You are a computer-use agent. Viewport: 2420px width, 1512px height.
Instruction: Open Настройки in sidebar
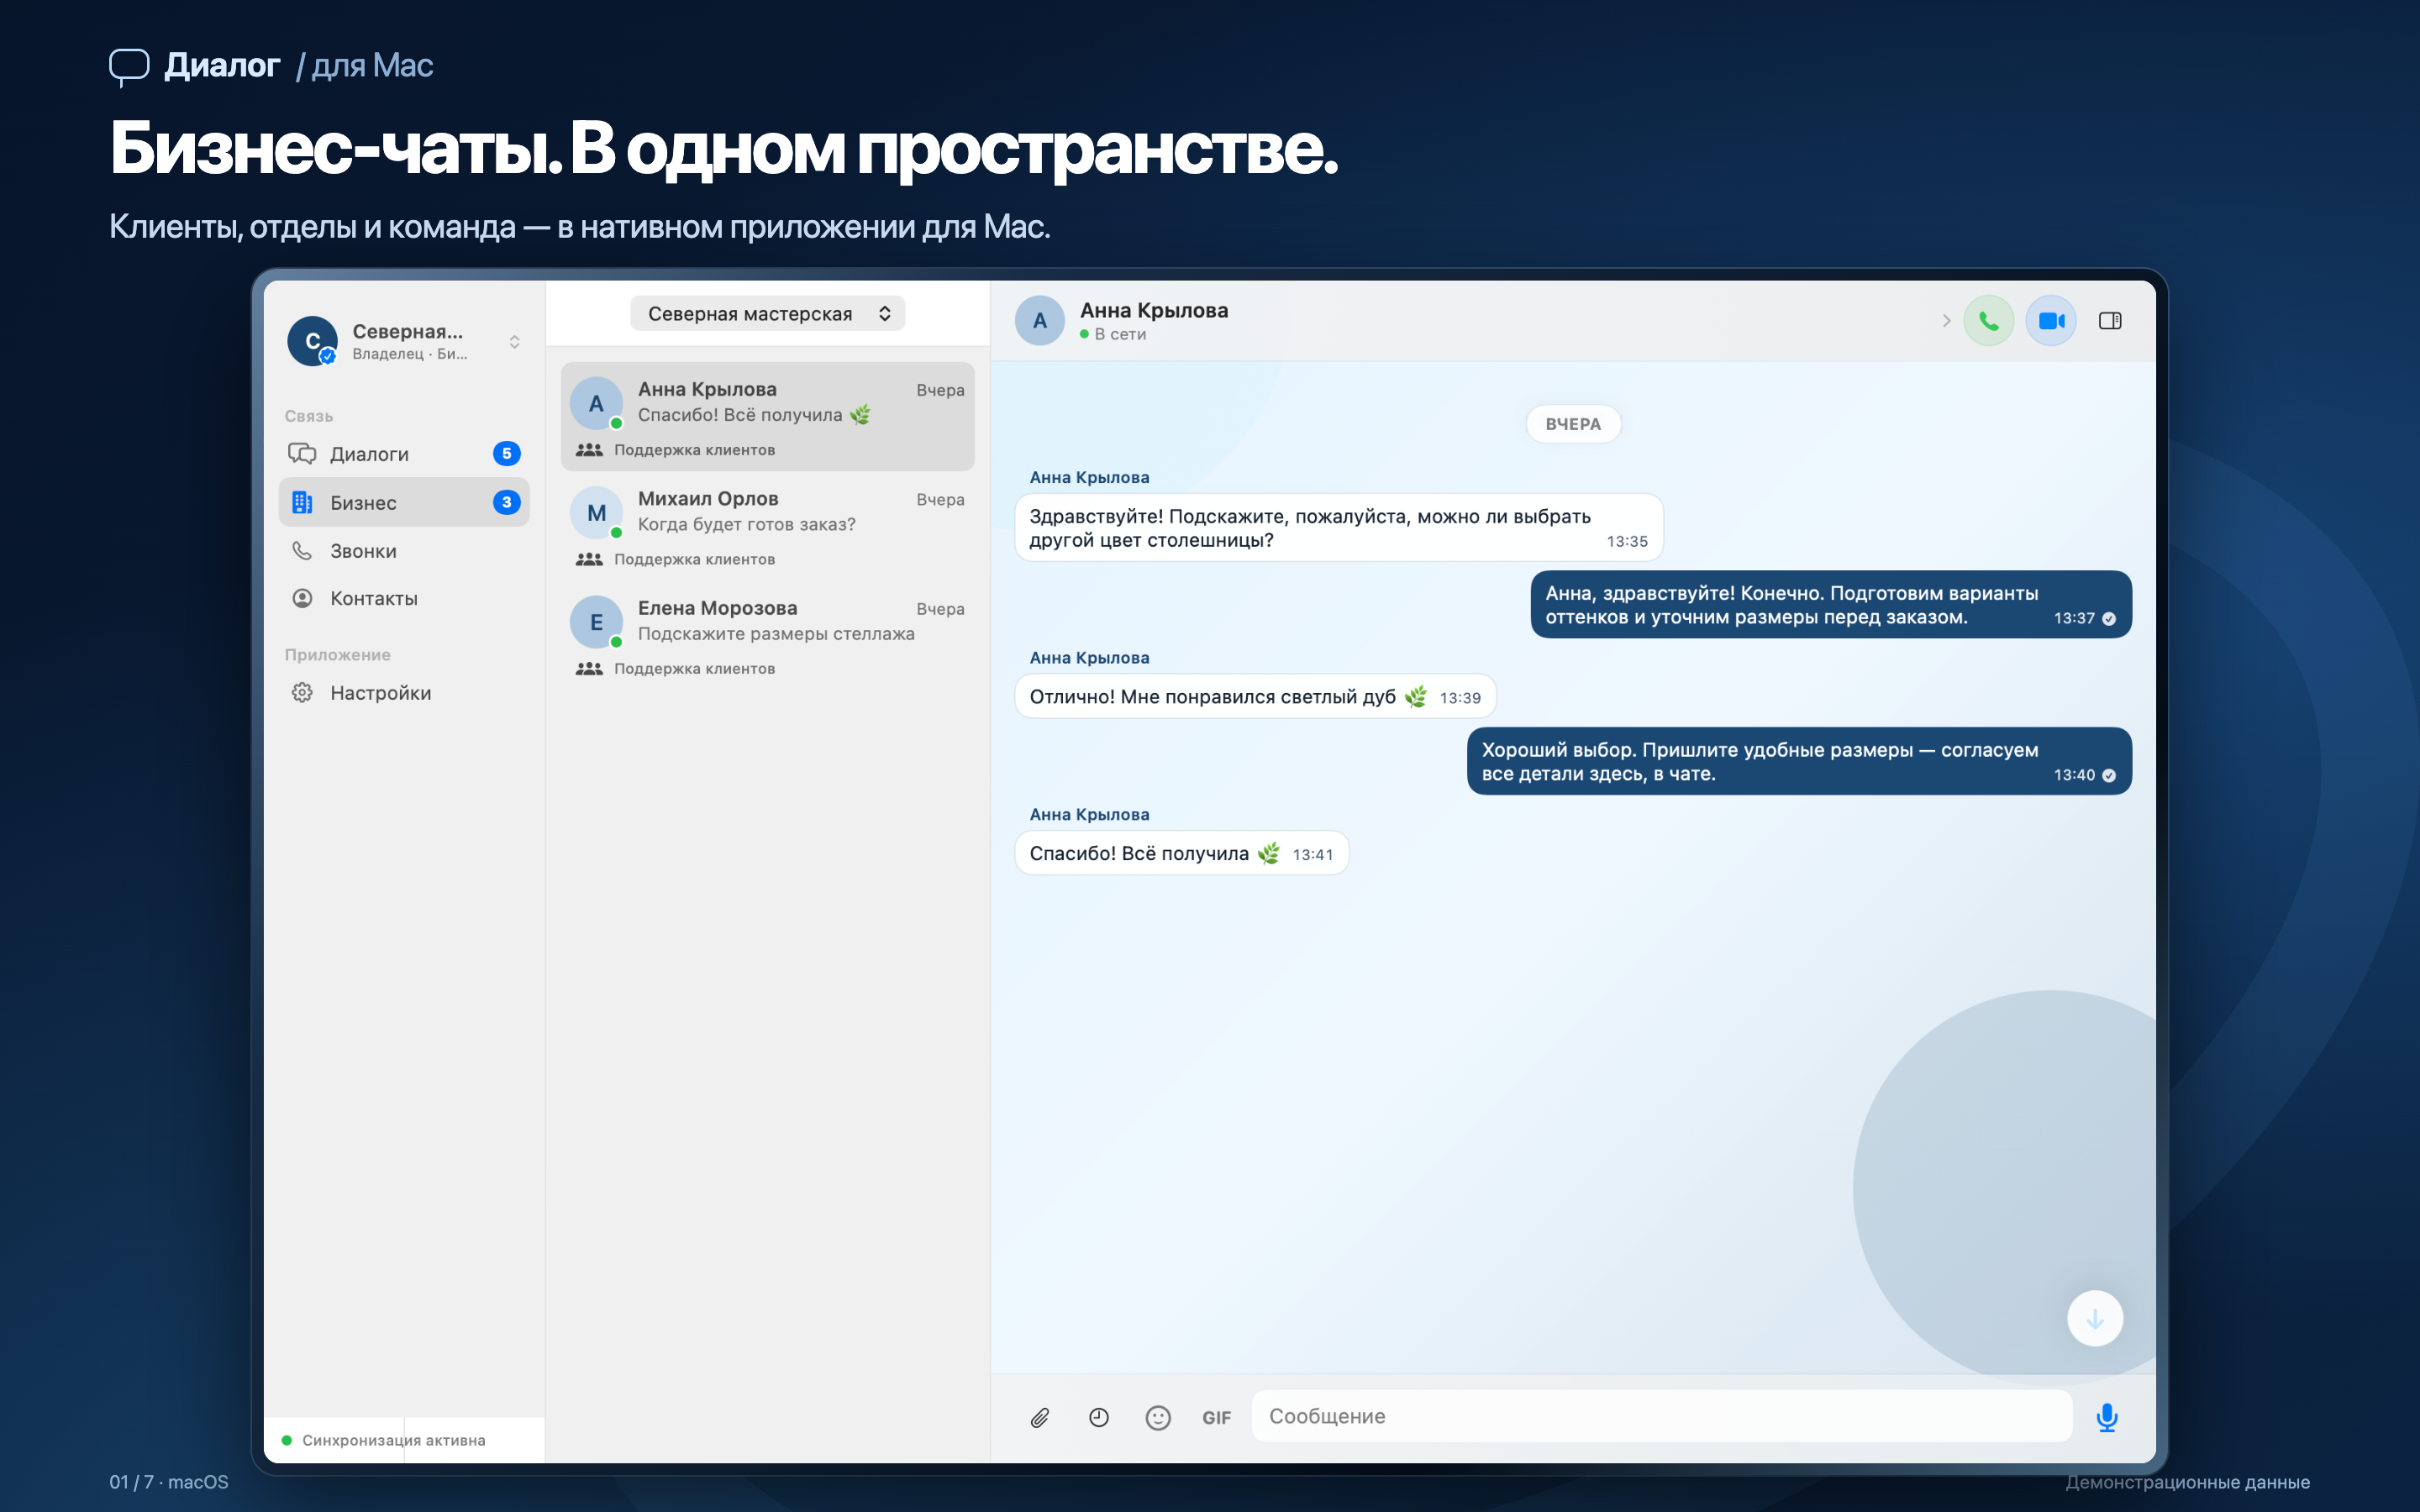(x=404, y=693)
